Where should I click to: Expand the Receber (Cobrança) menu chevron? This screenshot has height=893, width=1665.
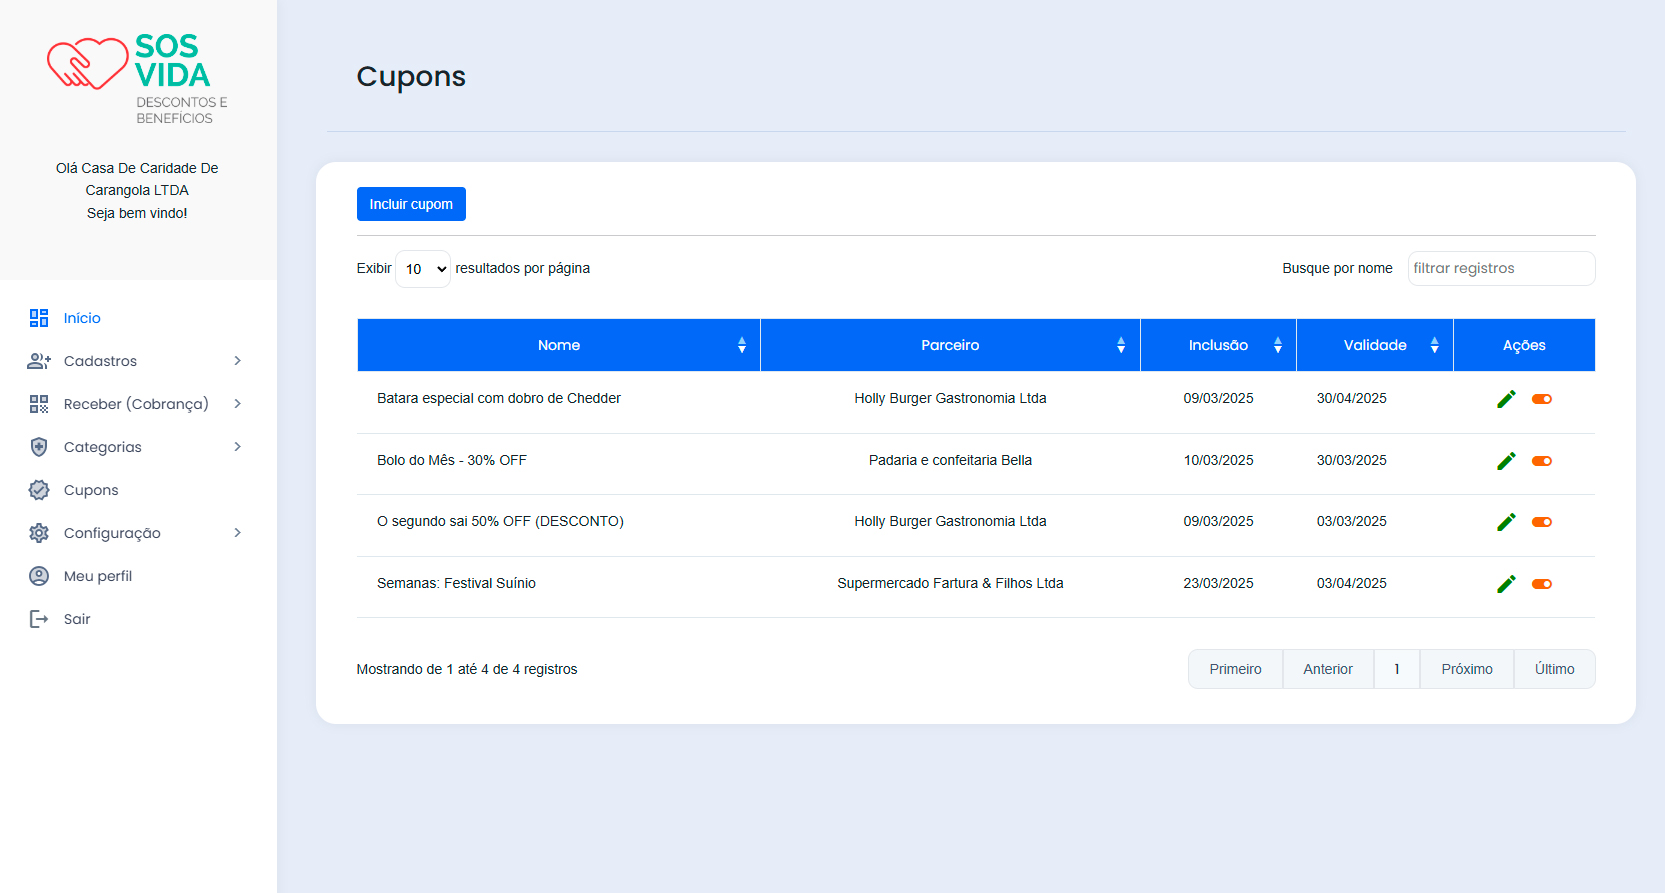[x=237, y=404]
